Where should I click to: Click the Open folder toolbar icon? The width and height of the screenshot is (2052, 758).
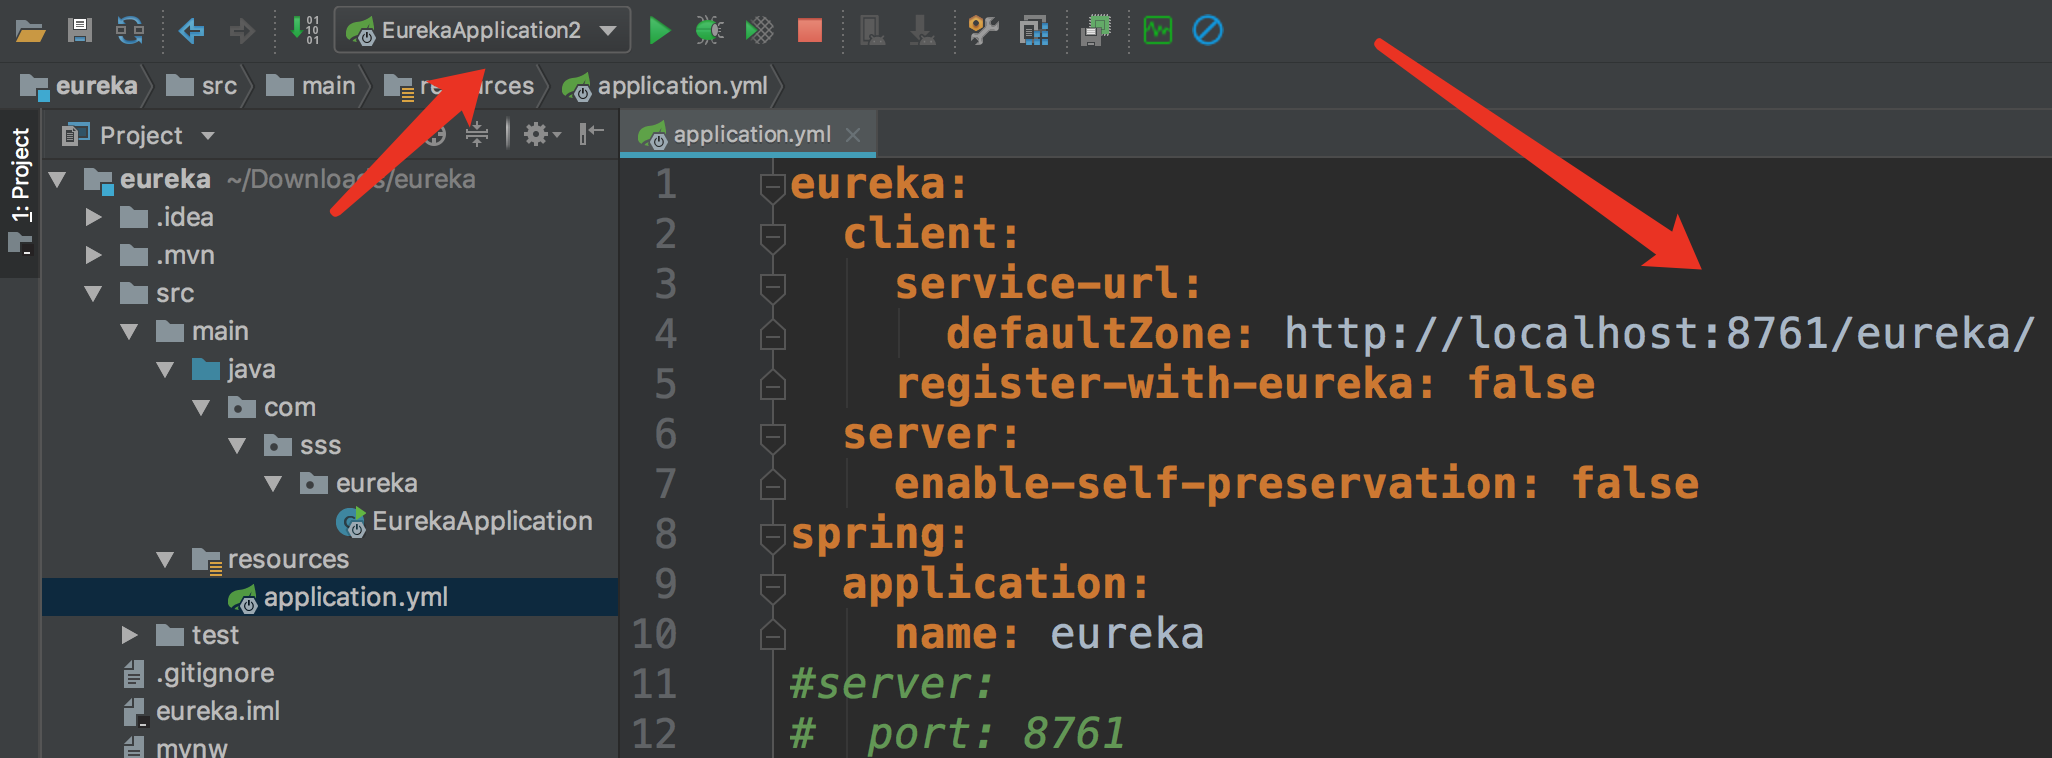coord(30,31)
